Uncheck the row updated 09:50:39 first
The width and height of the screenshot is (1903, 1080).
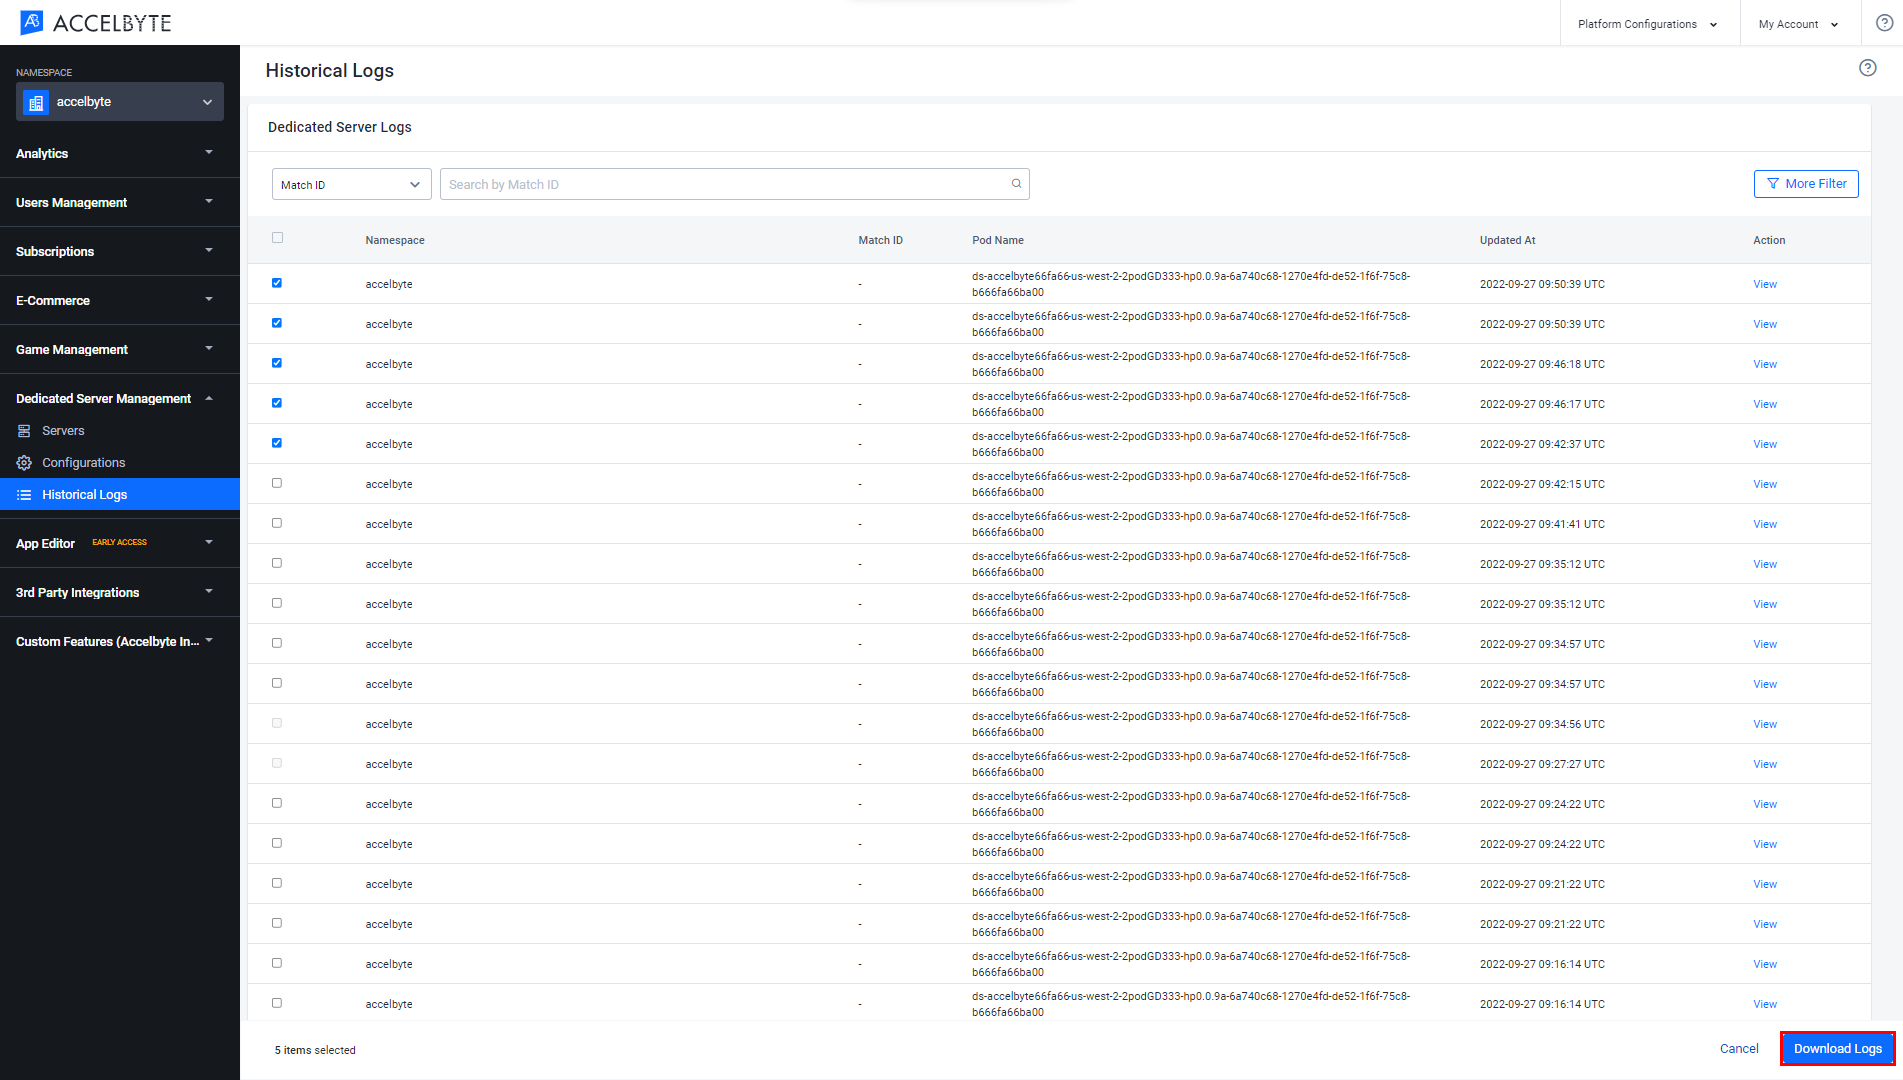coord(277,283)
